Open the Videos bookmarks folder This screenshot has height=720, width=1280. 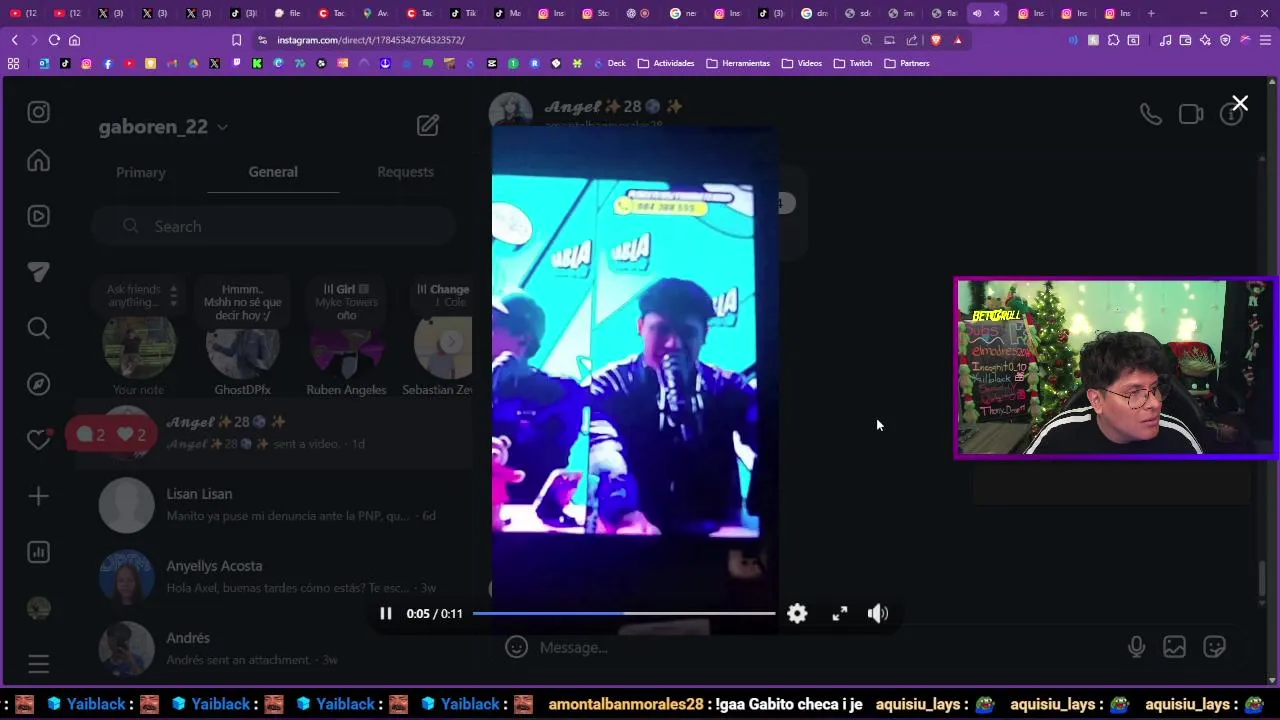tap(802, 63)
